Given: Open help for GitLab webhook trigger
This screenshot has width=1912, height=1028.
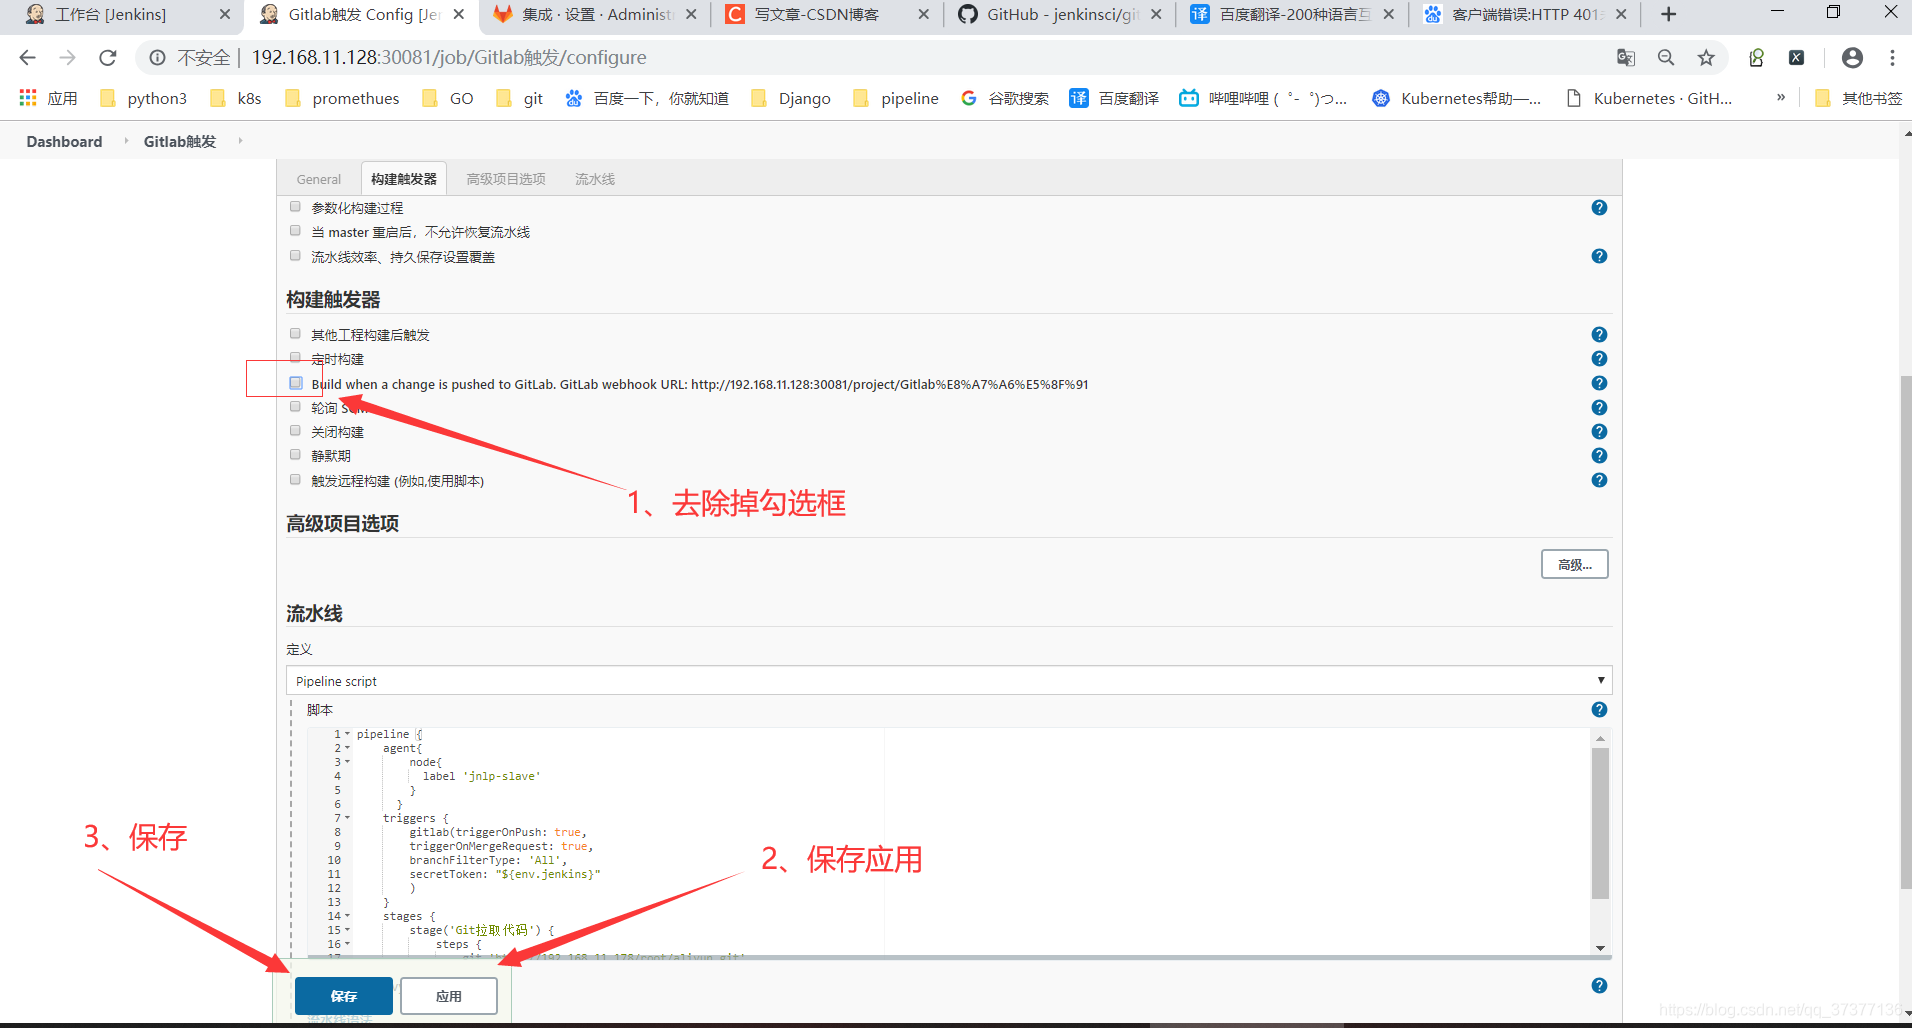Looking at the screenshot, I should point(1599,383).
